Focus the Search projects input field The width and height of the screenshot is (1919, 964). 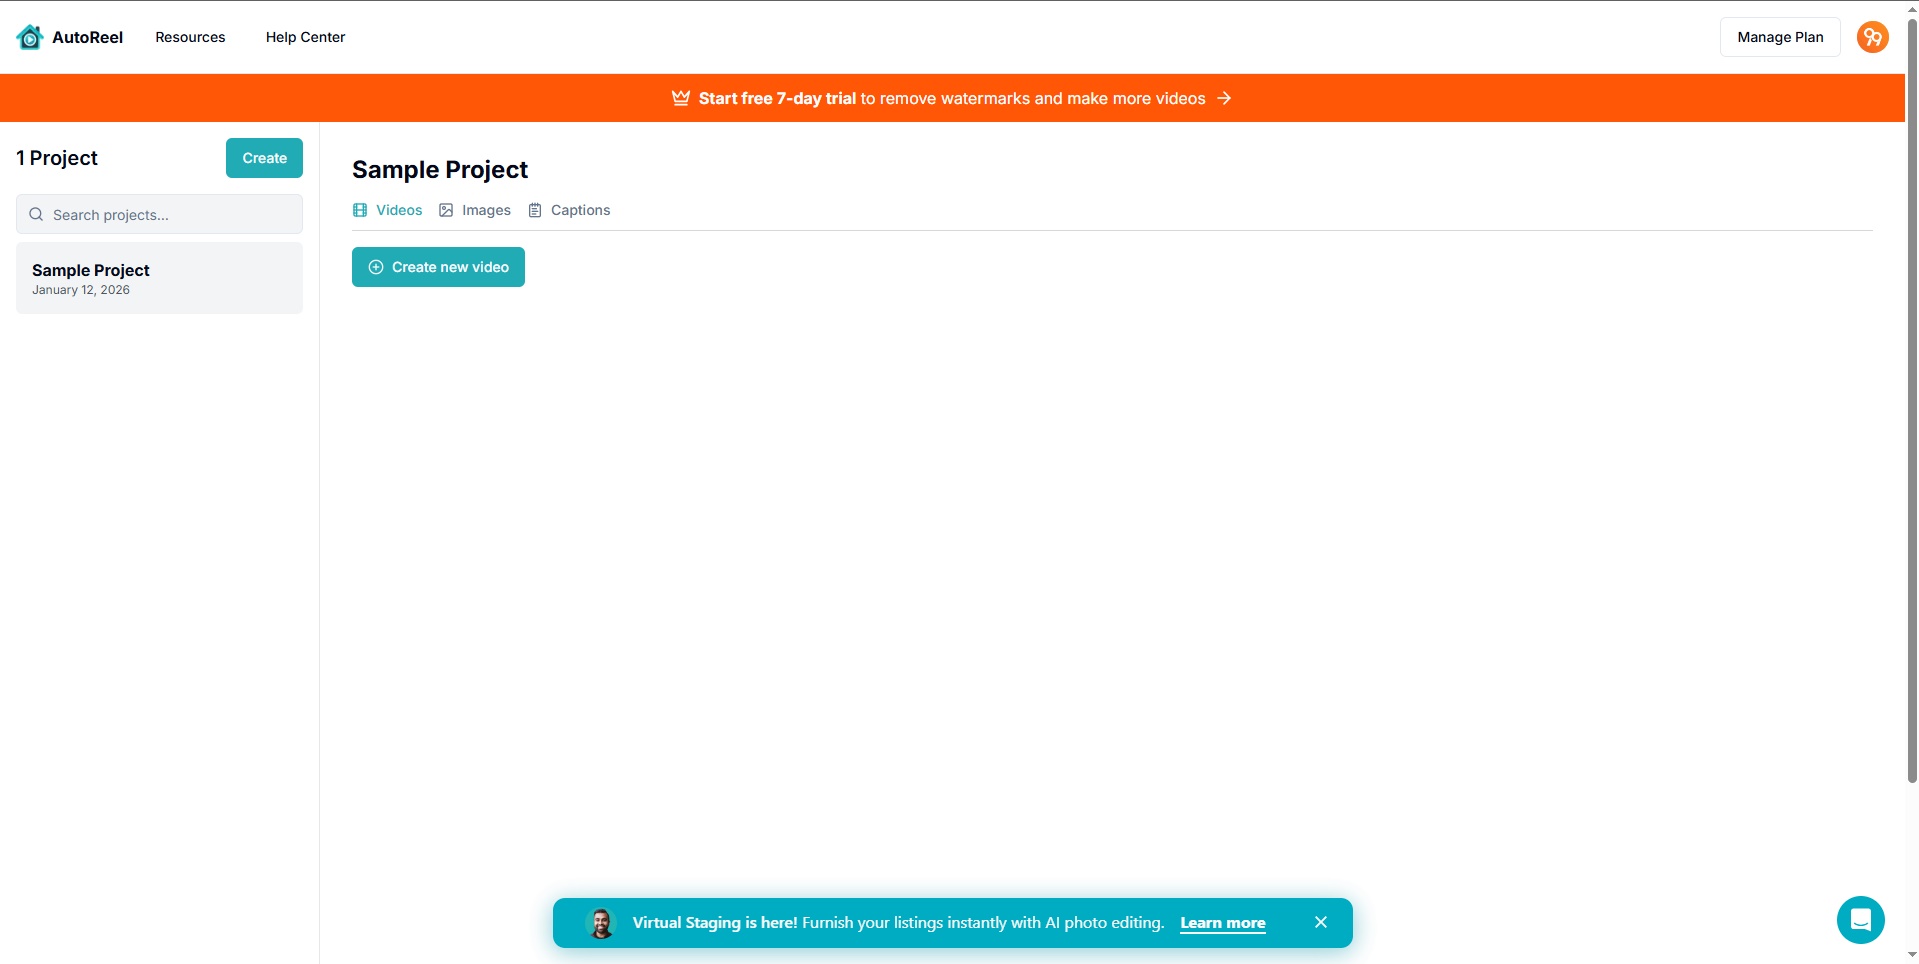click(x=170, y=214)
